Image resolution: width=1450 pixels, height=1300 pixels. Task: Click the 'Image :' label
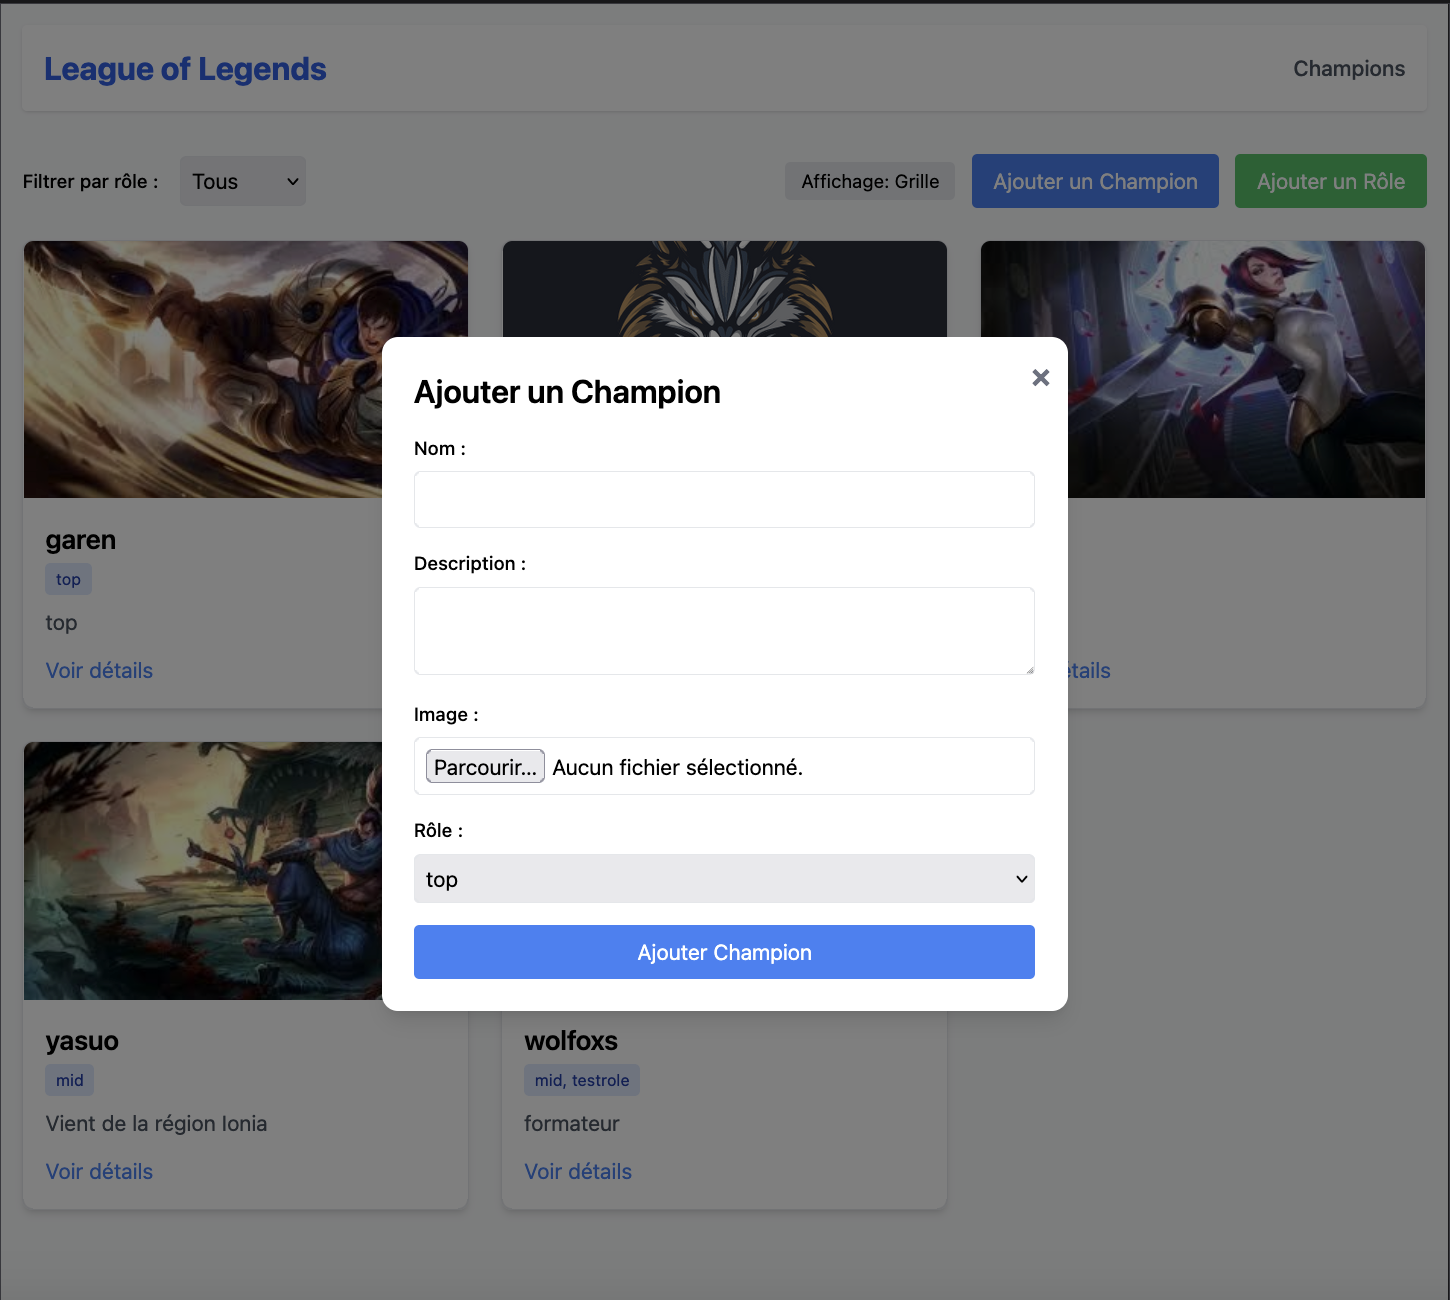[x=446, y=714]
